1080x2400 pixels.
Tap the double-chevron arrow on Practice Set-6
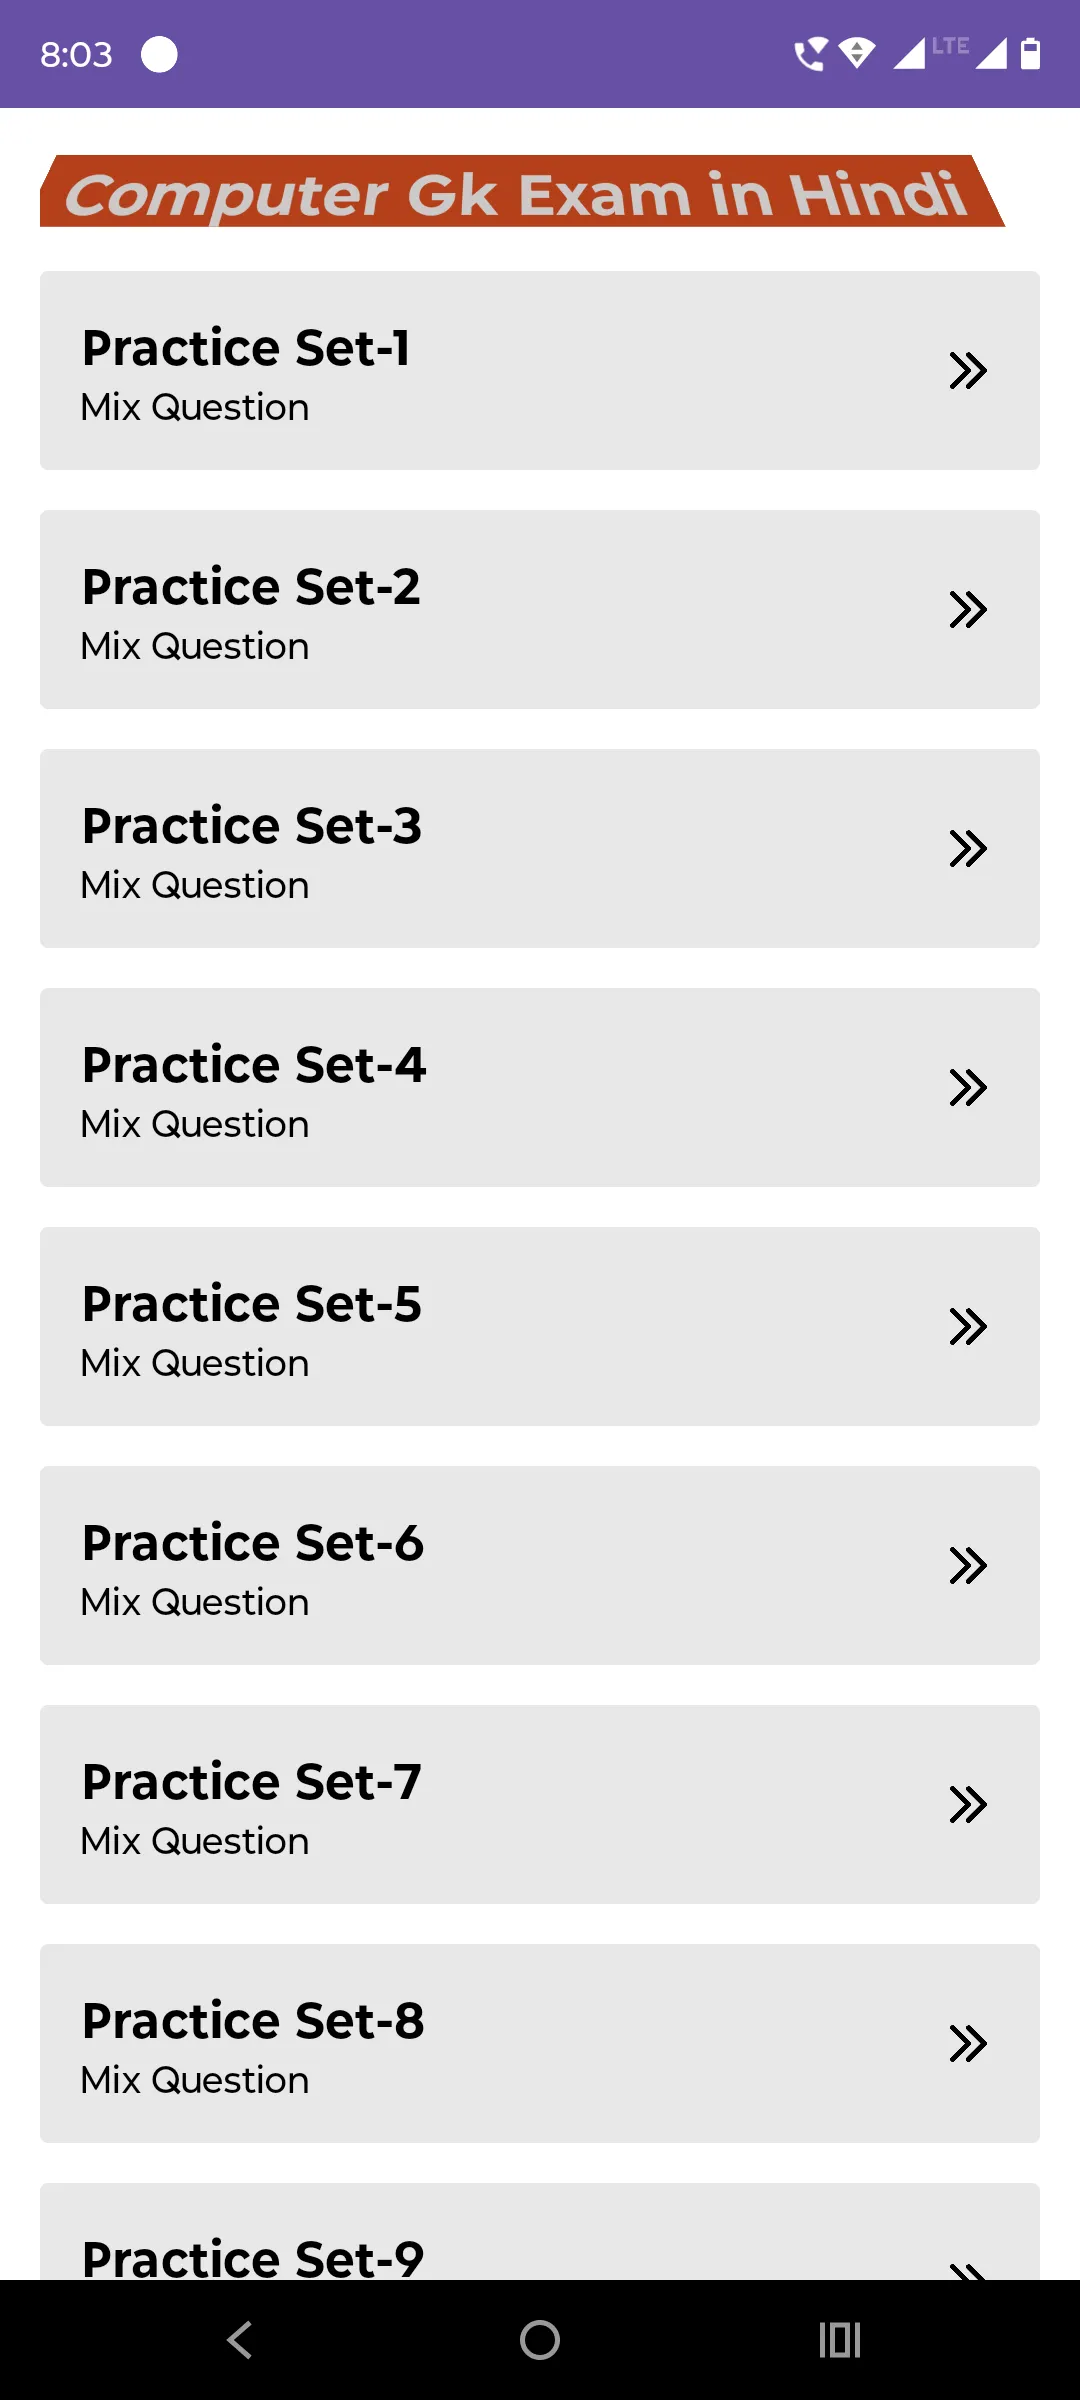(x=968, y=1565)
